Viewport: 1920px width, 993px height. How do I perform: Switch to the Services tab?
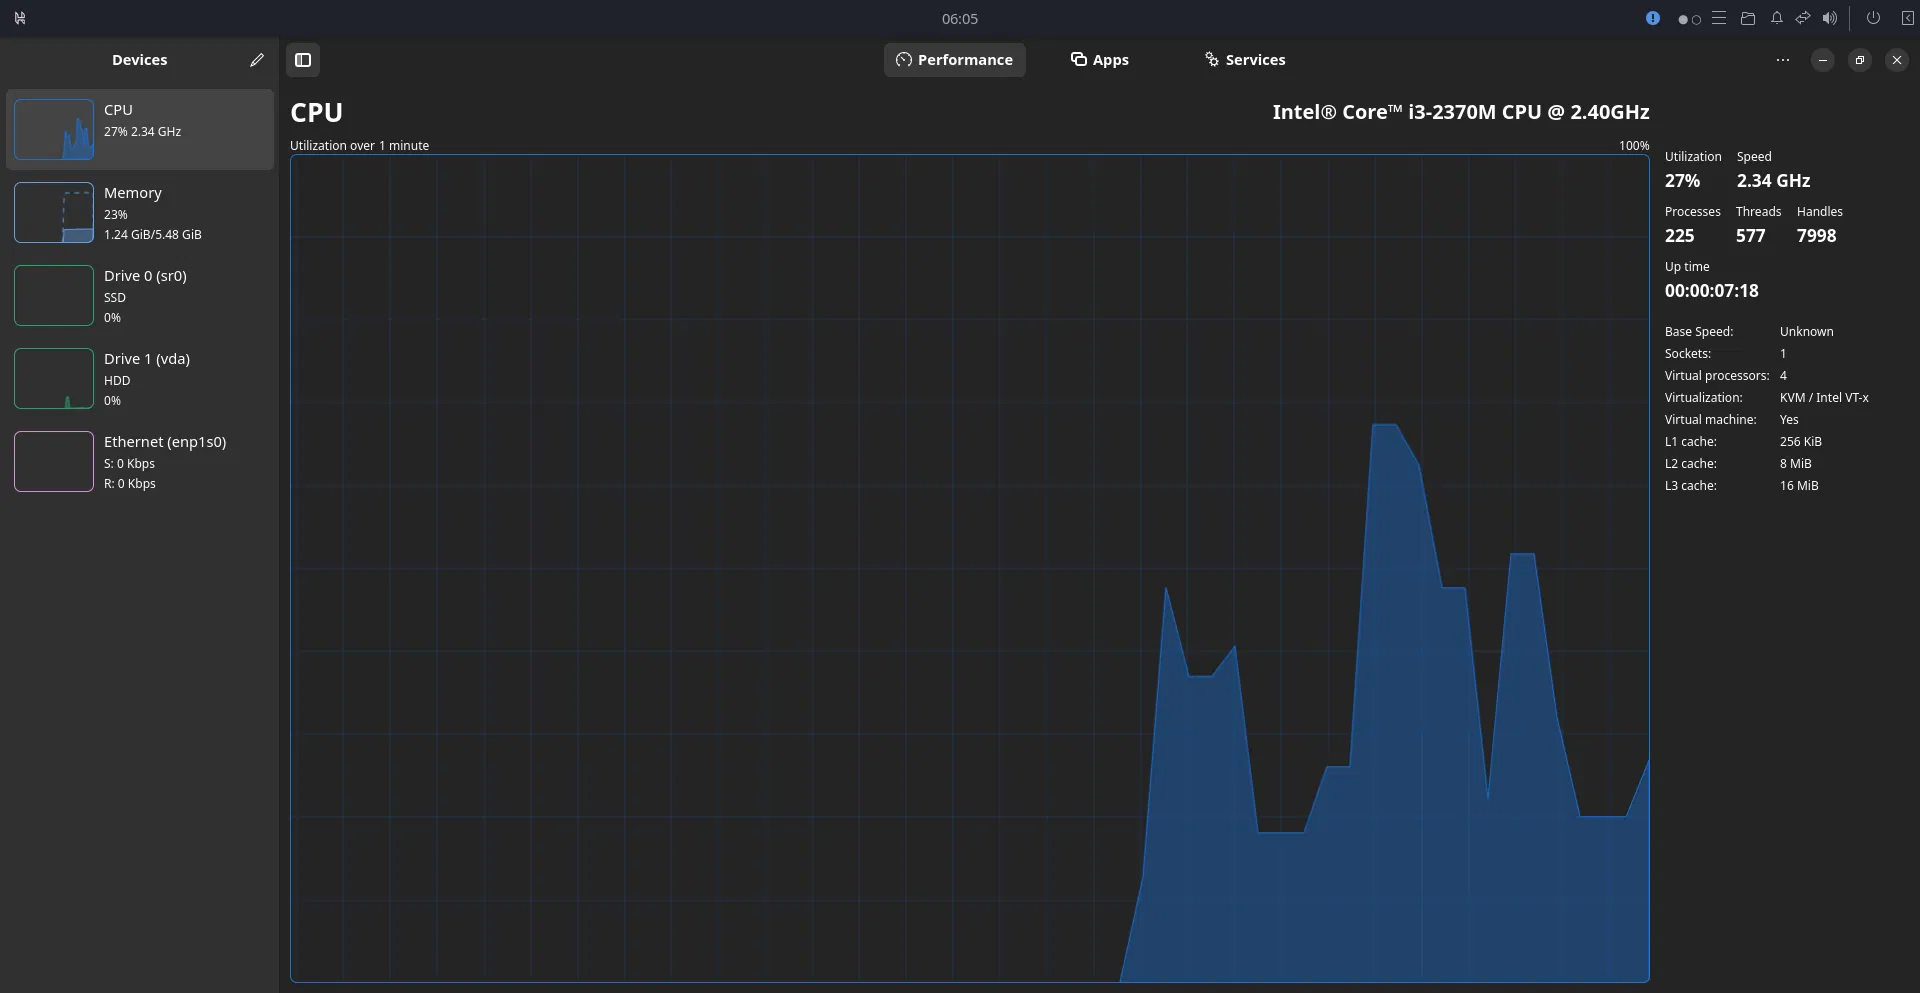1245,60
